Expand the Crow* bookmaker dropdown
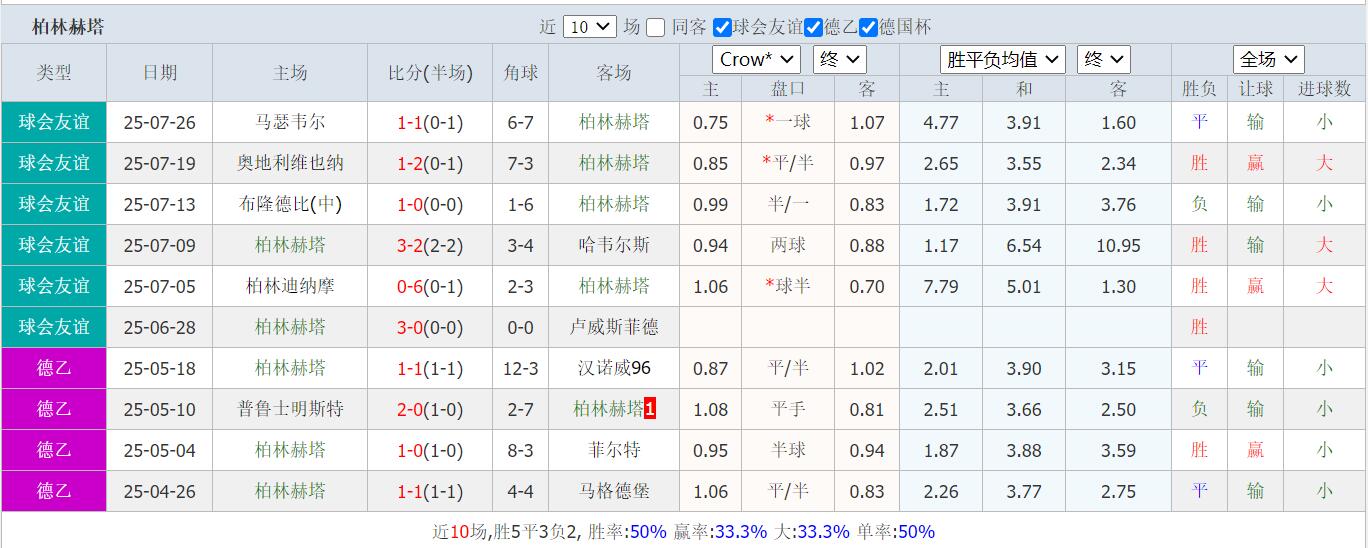Image resolution: width=1368 pixels, height=548 pixels. (x=756, y=59)
